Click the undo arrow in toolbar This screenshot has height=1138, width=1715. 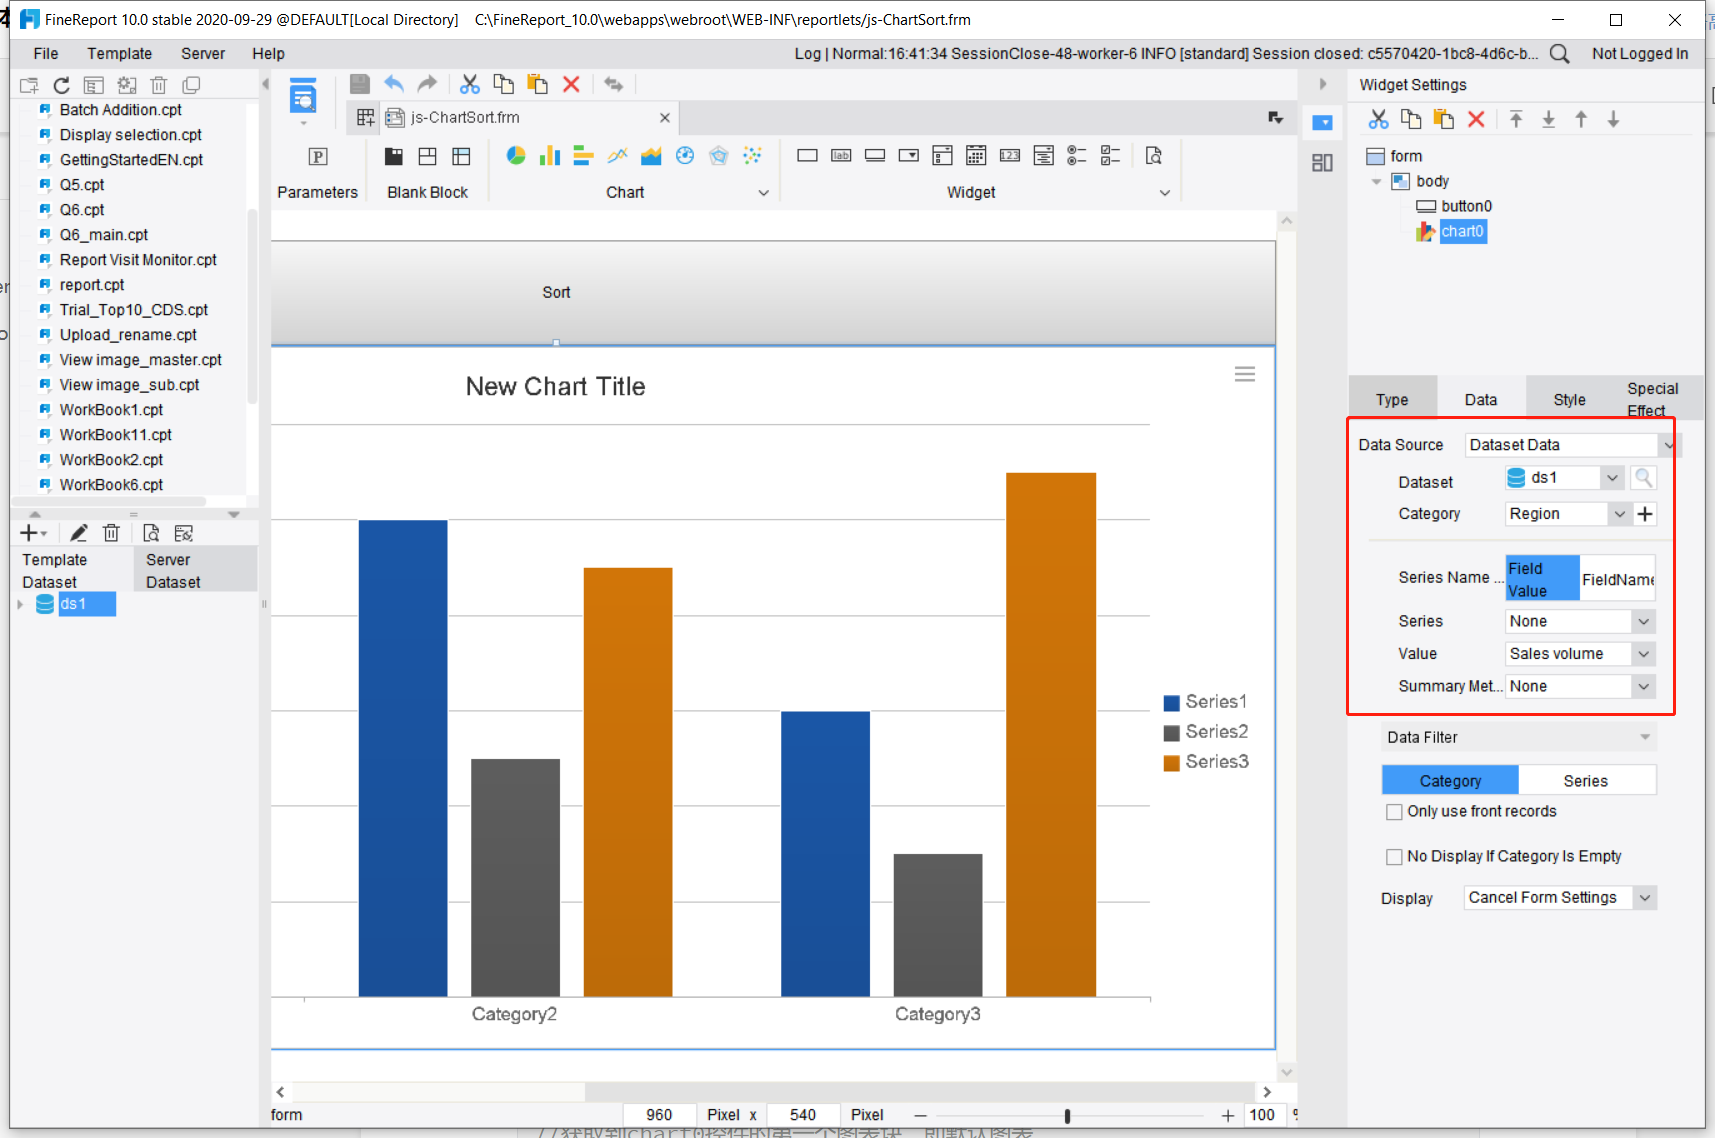point(394,84)
